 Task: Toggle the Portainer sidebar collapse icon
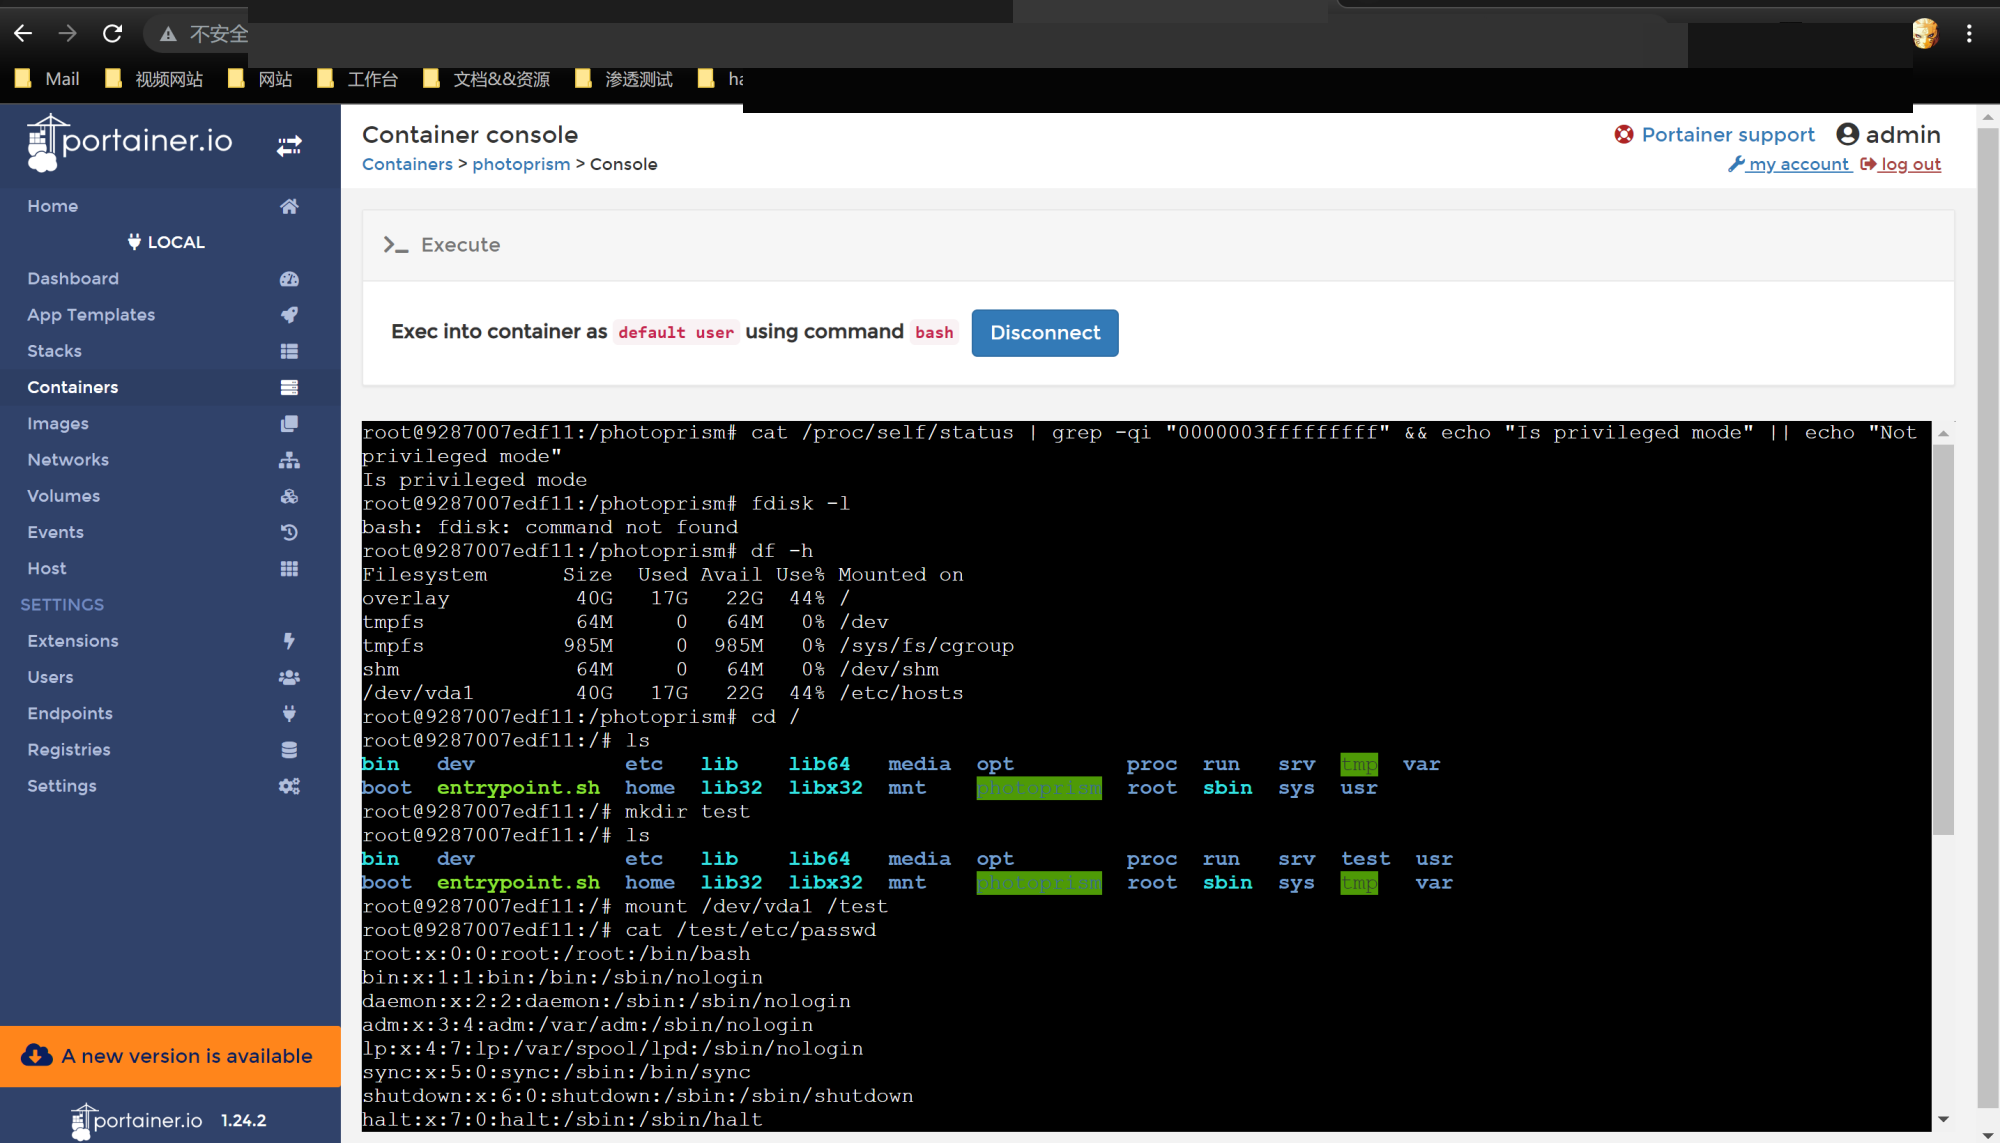point(289,146)
